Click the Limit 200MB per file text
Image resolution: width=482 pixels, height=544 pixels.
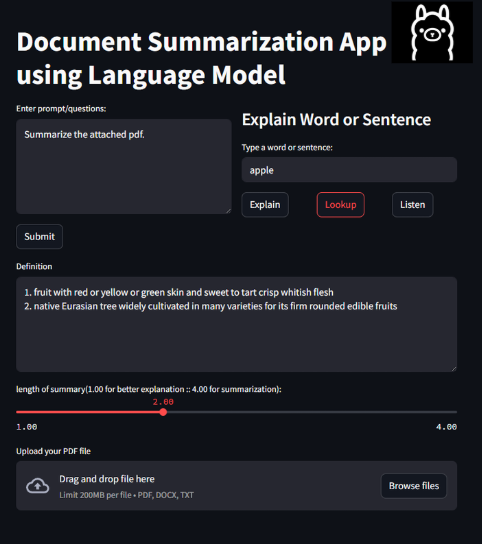point(126,495)
